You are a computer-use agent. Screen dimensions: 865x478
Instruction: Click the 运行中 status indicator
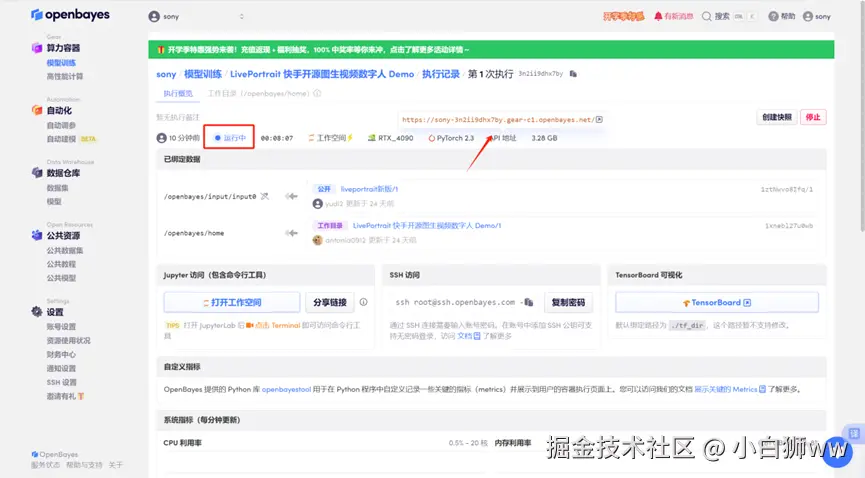click(x=229, y=137)
